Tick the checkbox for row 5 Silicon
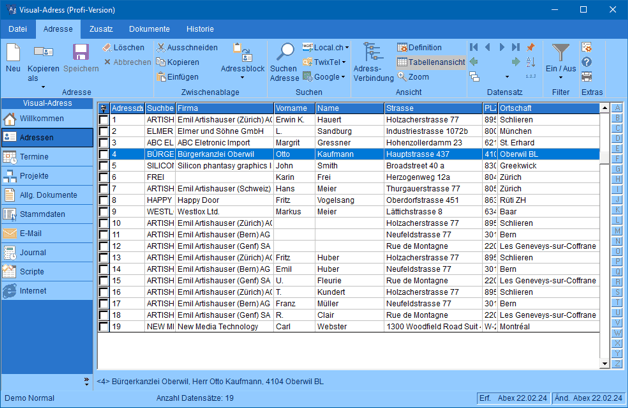This screenshot has height=408, width=628. (104, 166)
